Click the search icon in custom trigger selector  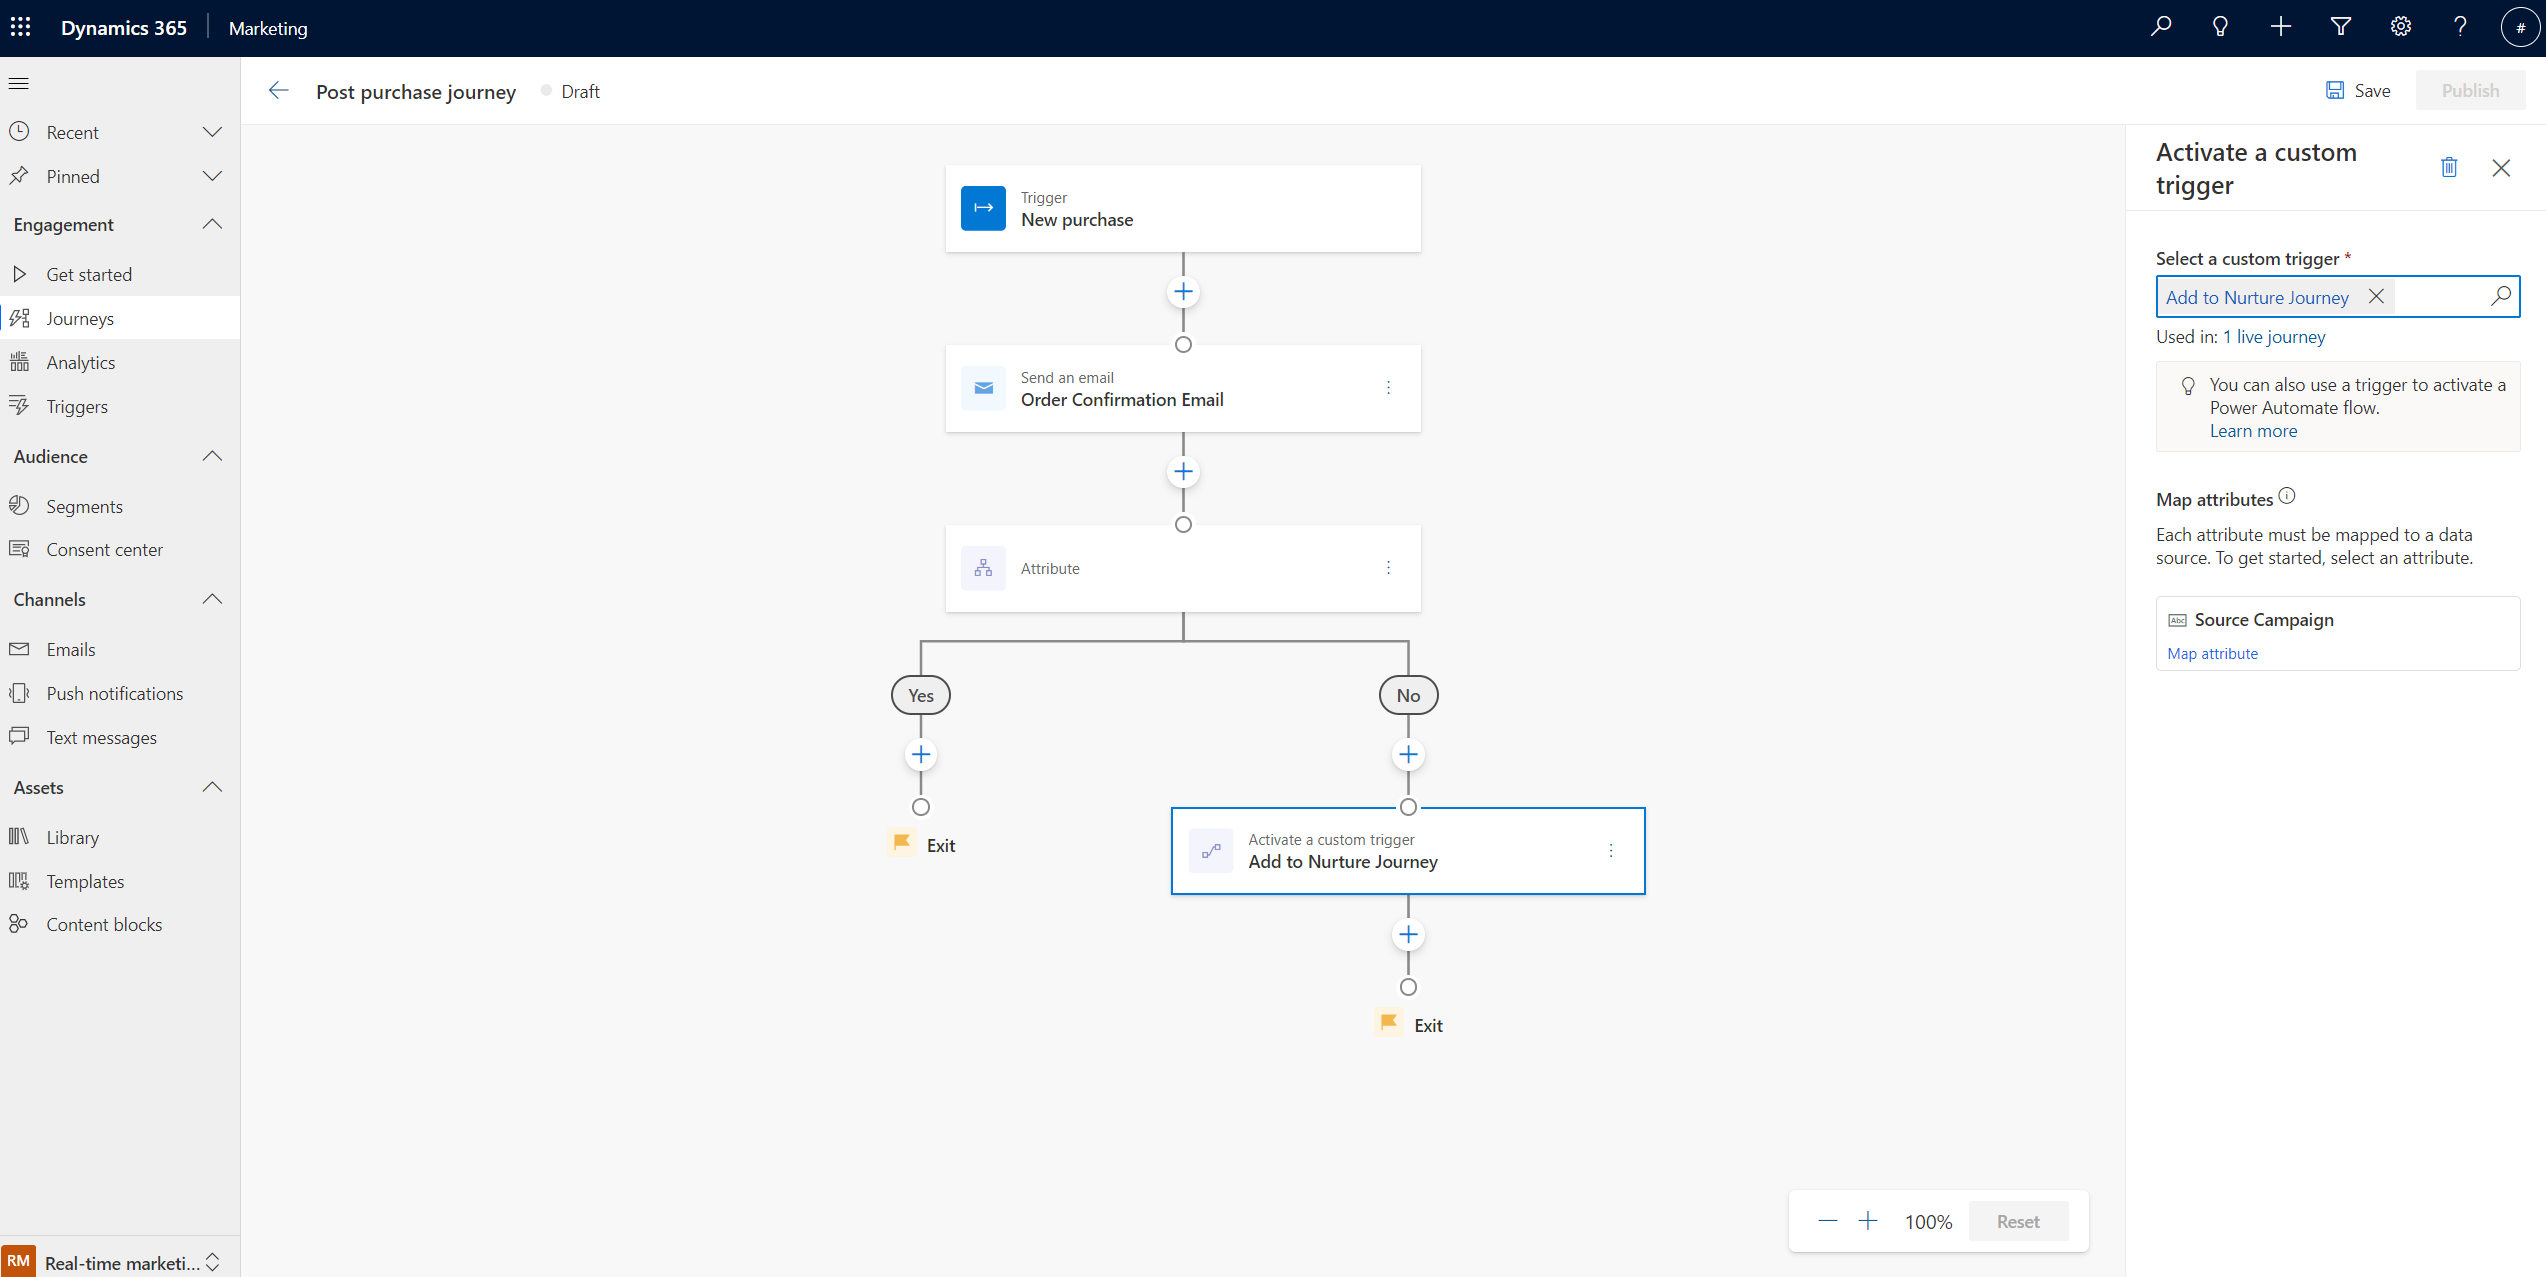2500,296
